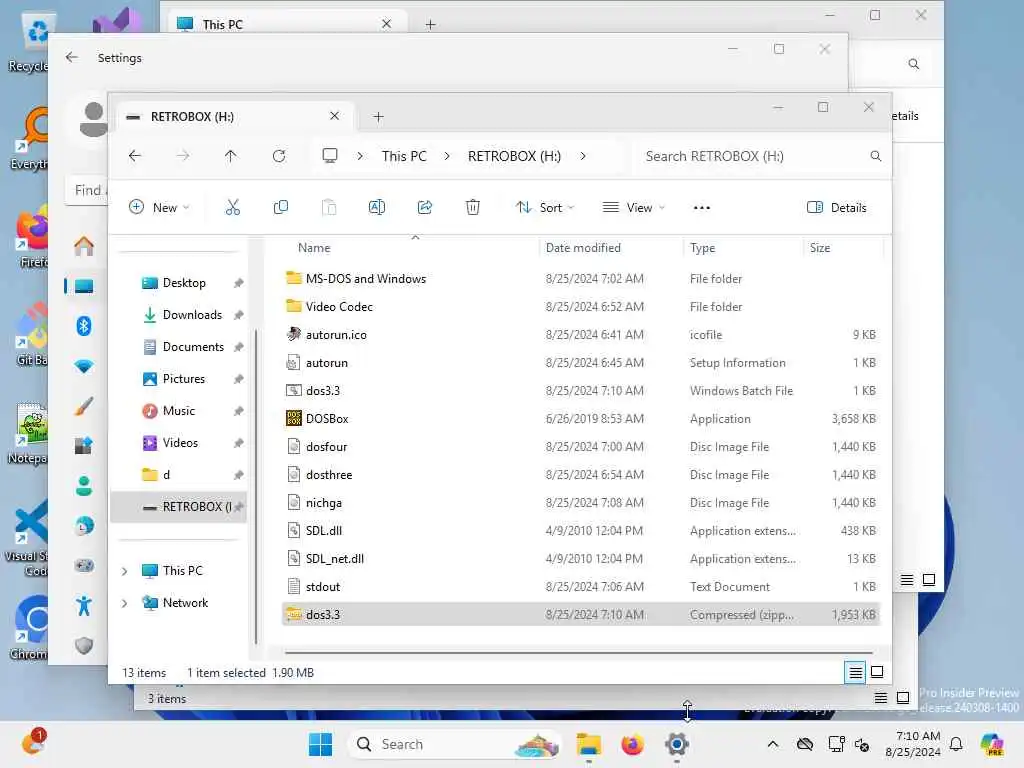Click the Share icon in toolbar
The image size is (1024, 768).
pyautogui.click(x=424, y=208)
